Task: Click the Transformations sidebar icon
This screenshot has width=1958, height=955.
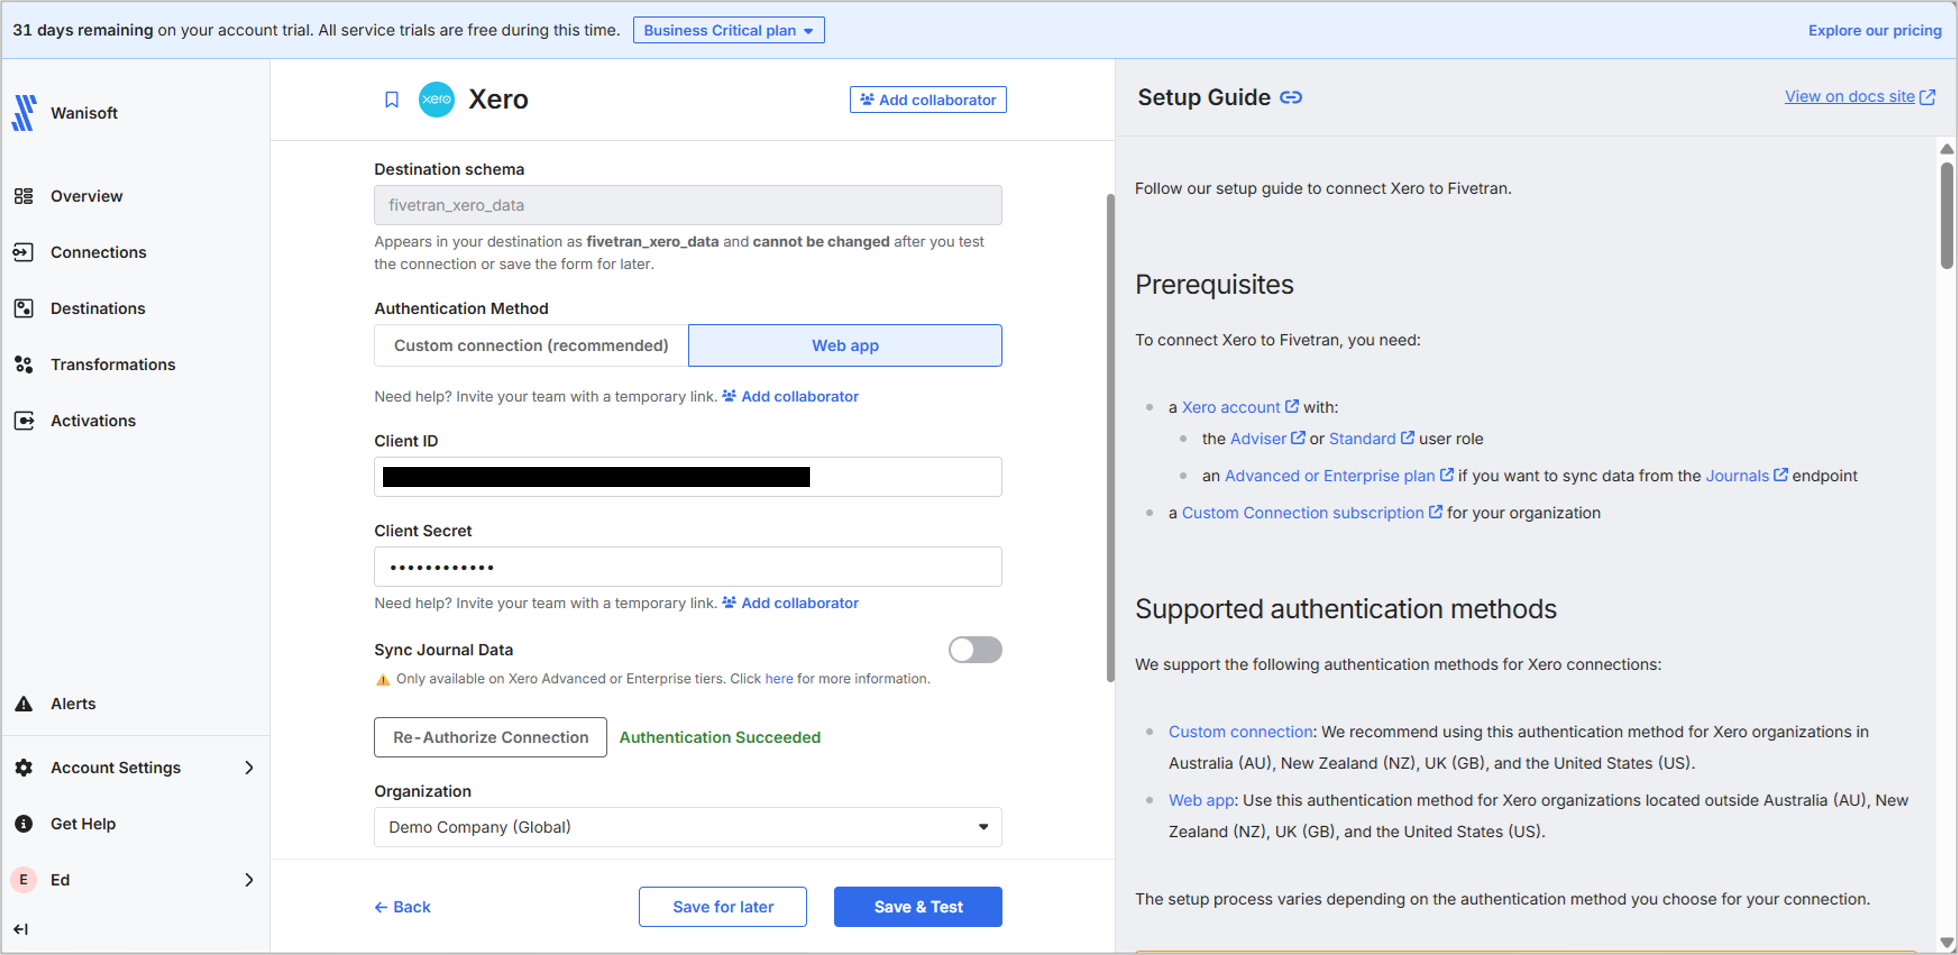Action: [24, 364]
